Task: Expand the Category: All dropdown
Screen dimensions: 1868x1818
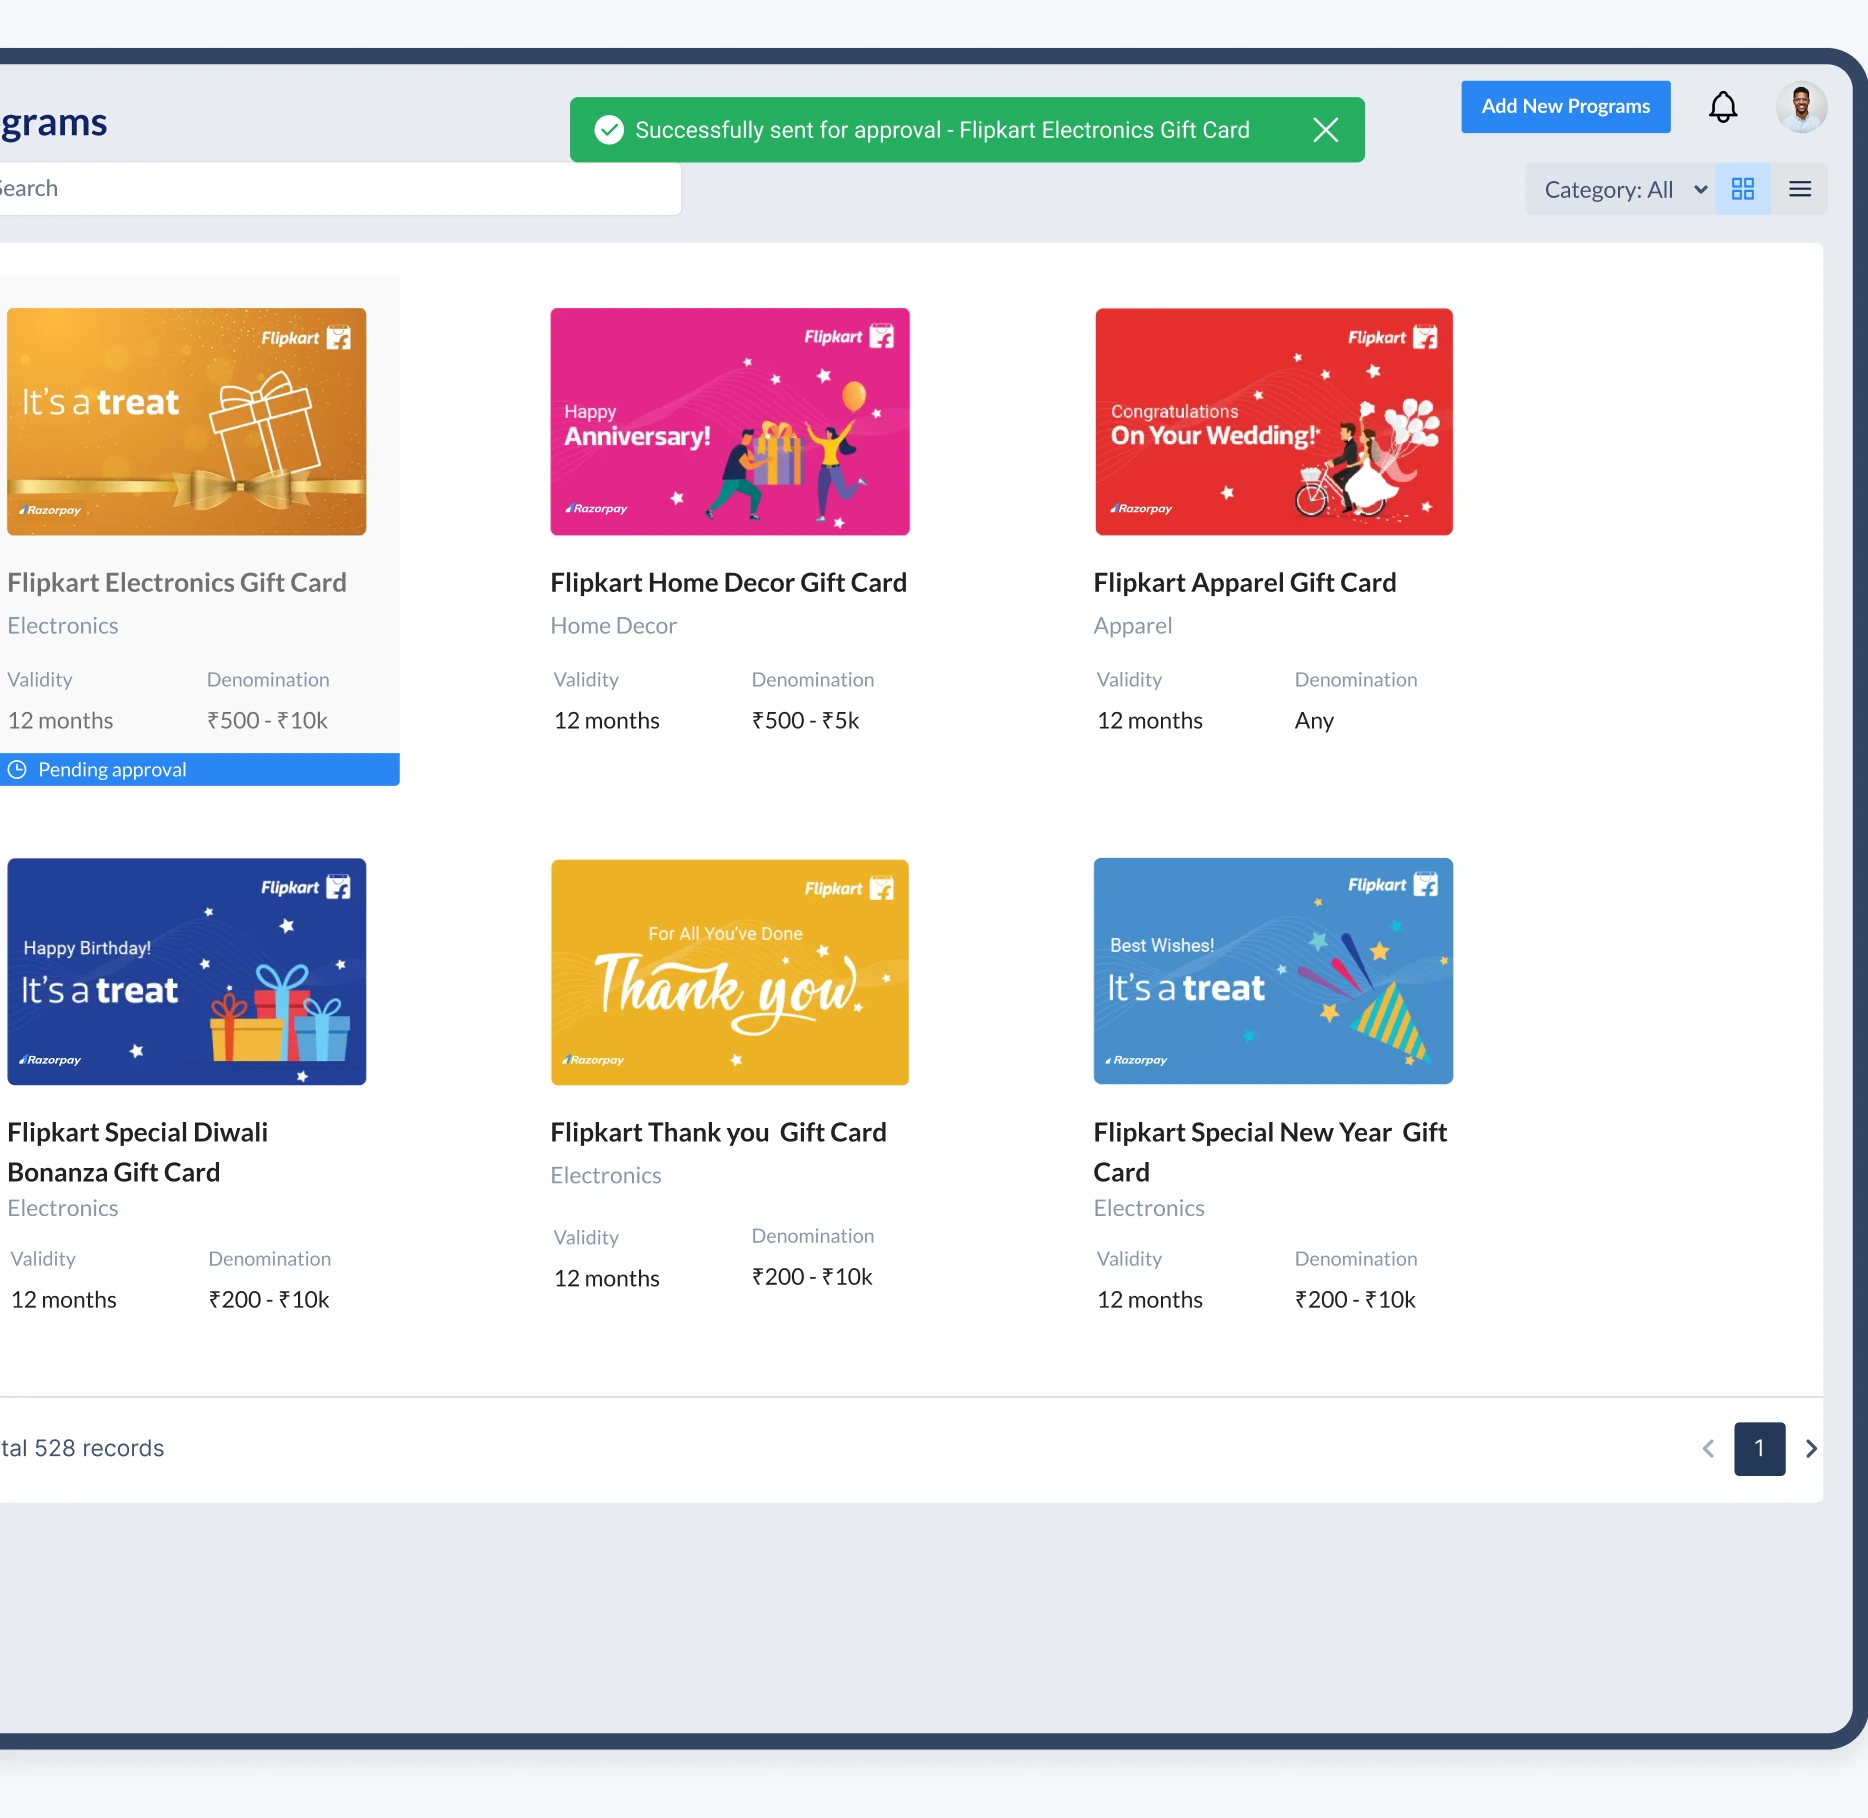Action: [1620, 189]
